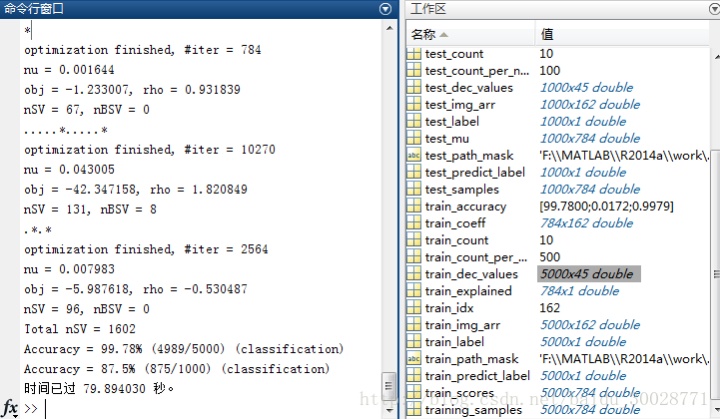
Task: Select the train_label variable name
Action: (455, 342)
